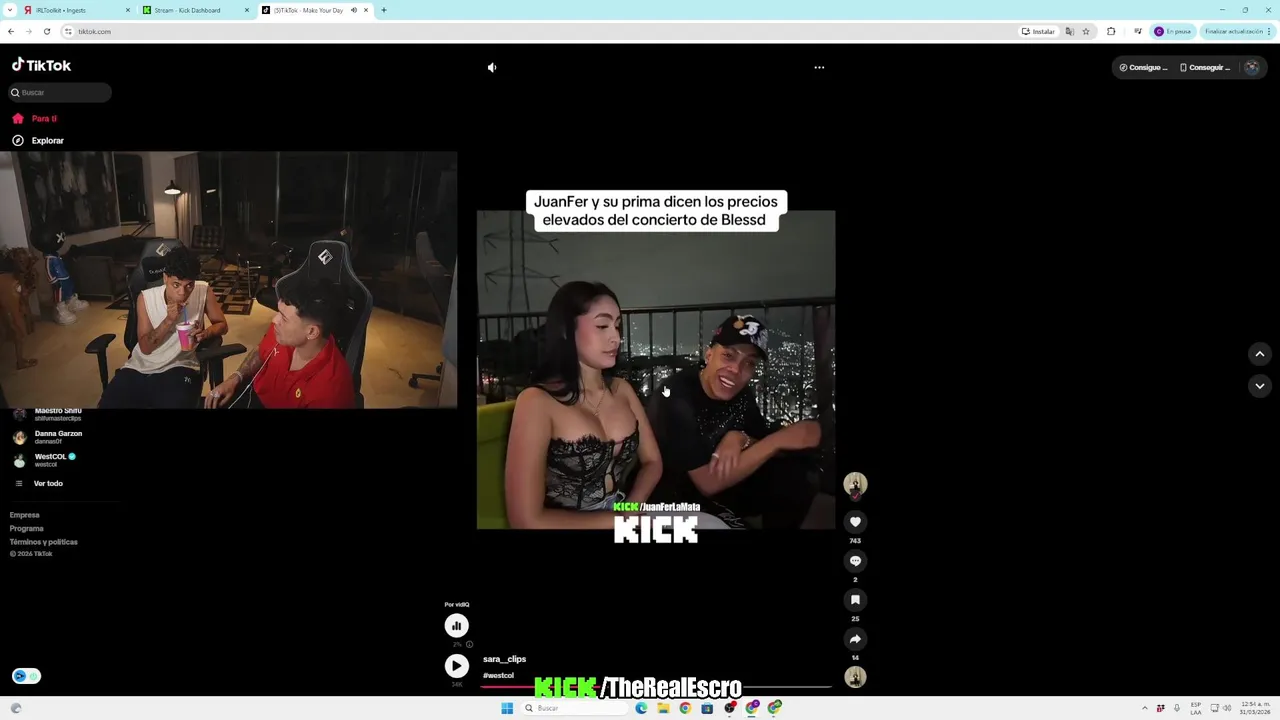Switch to the IRLToolkit Ingests tab
Screen dimensions: 1280x720
76,10
